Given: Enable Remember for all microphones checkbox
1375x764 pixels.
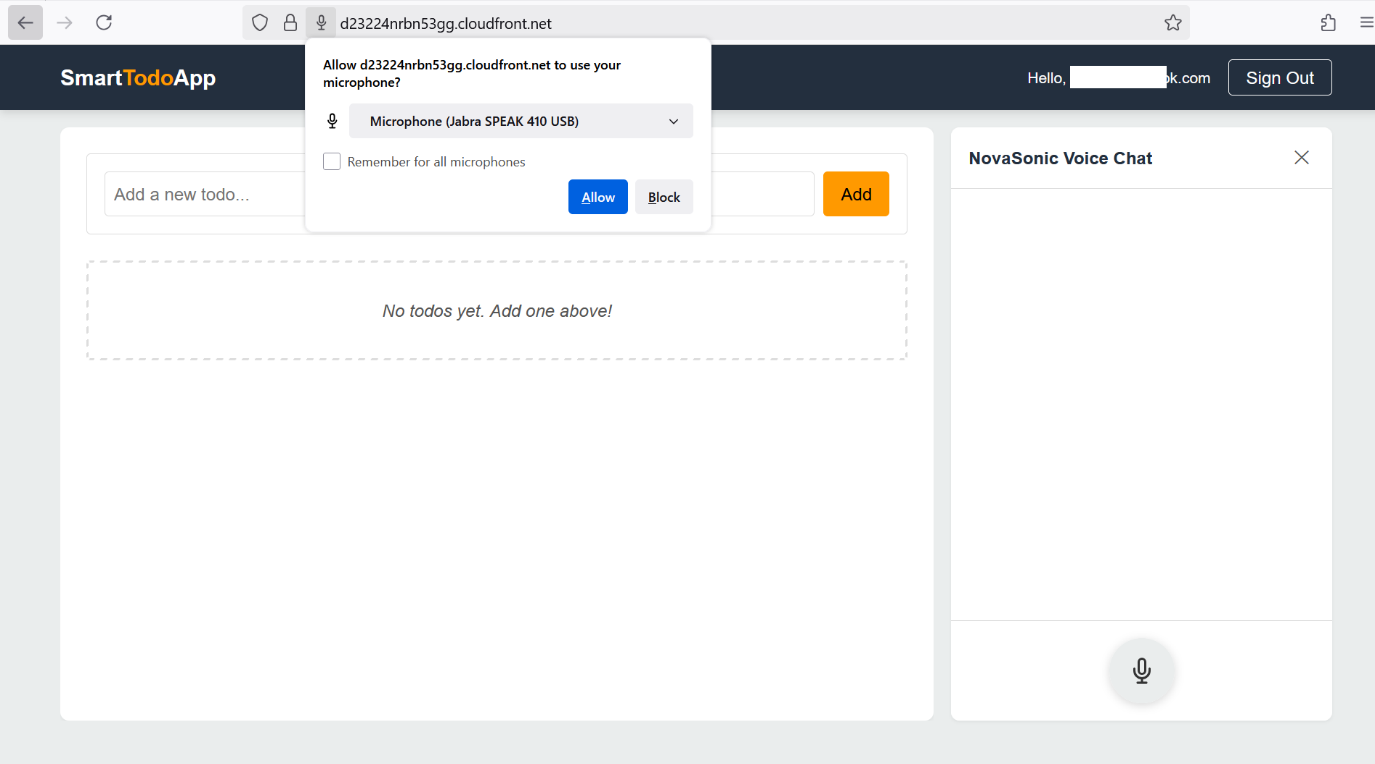Looking at the screenshot, I should coord(332,161).
